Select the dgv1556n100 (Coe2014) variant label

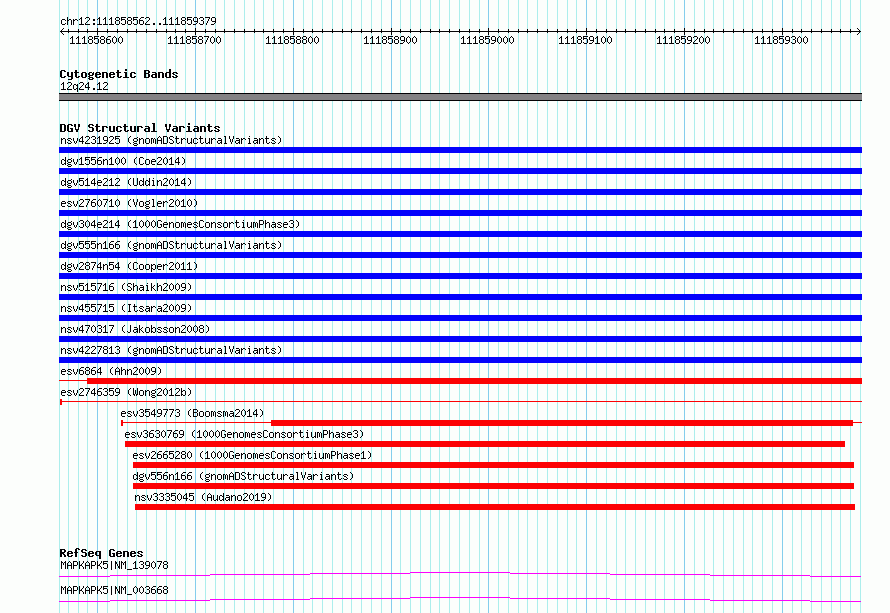123,161
